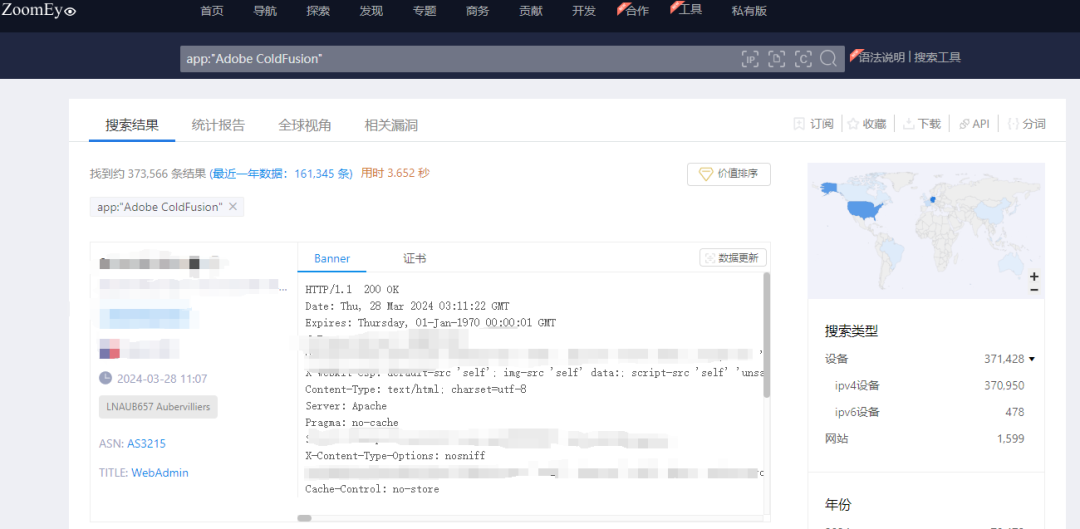Zoom in on the world map

(x=1034, y=277)
